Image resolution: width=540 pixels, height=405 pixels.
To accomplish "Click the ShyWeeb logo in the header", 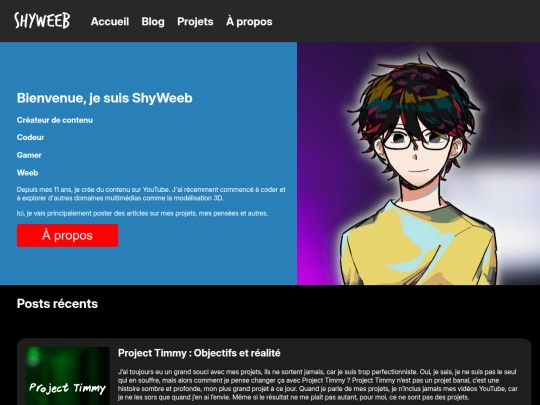I will [x=42, y=21].
